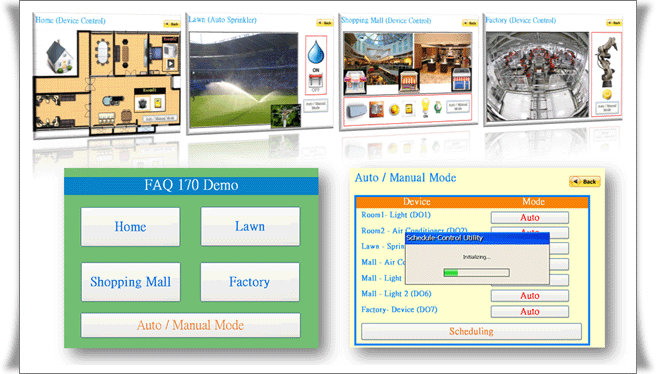Image resolution: width=656 pixels, height=374 pixels.
Task: Toggle Mall Light 2 (DO6) Auto mode
Action: [x=529, y=296]
